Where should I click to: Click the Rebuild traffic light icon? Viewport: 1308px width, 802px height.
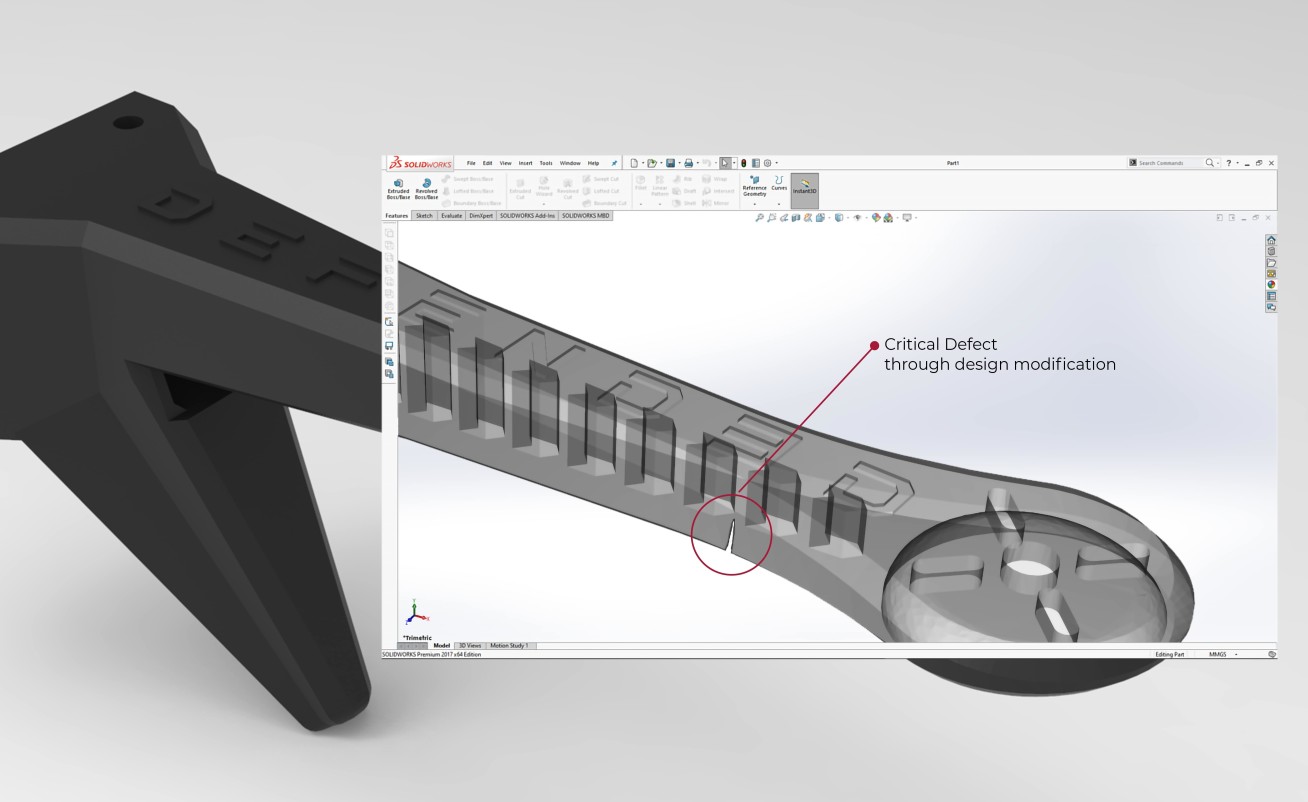(x=743, y=163)
